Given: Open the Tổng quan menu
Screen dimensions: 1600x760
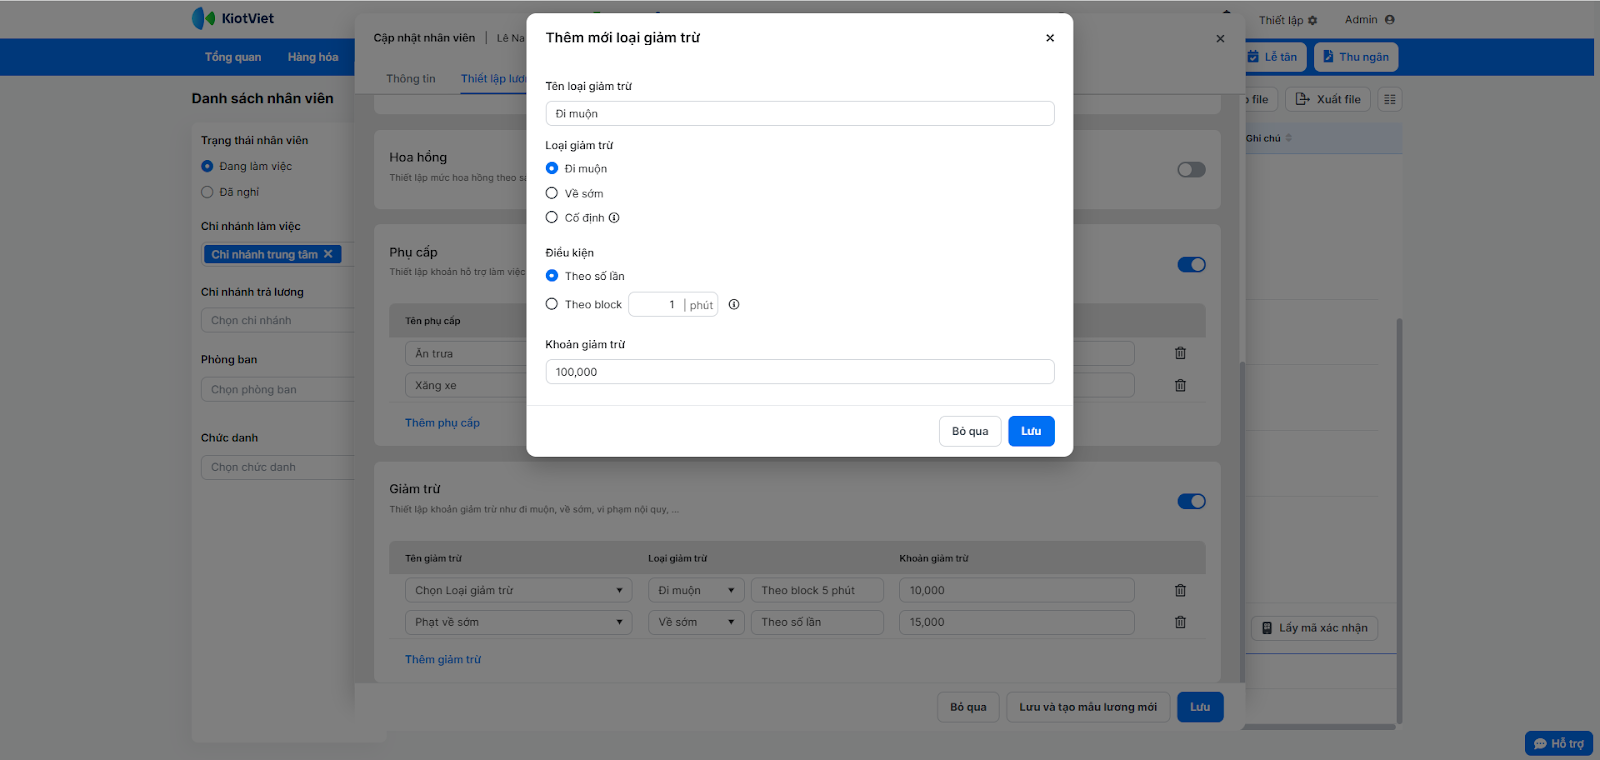Looking at the screenshot, I should point(233,57).
